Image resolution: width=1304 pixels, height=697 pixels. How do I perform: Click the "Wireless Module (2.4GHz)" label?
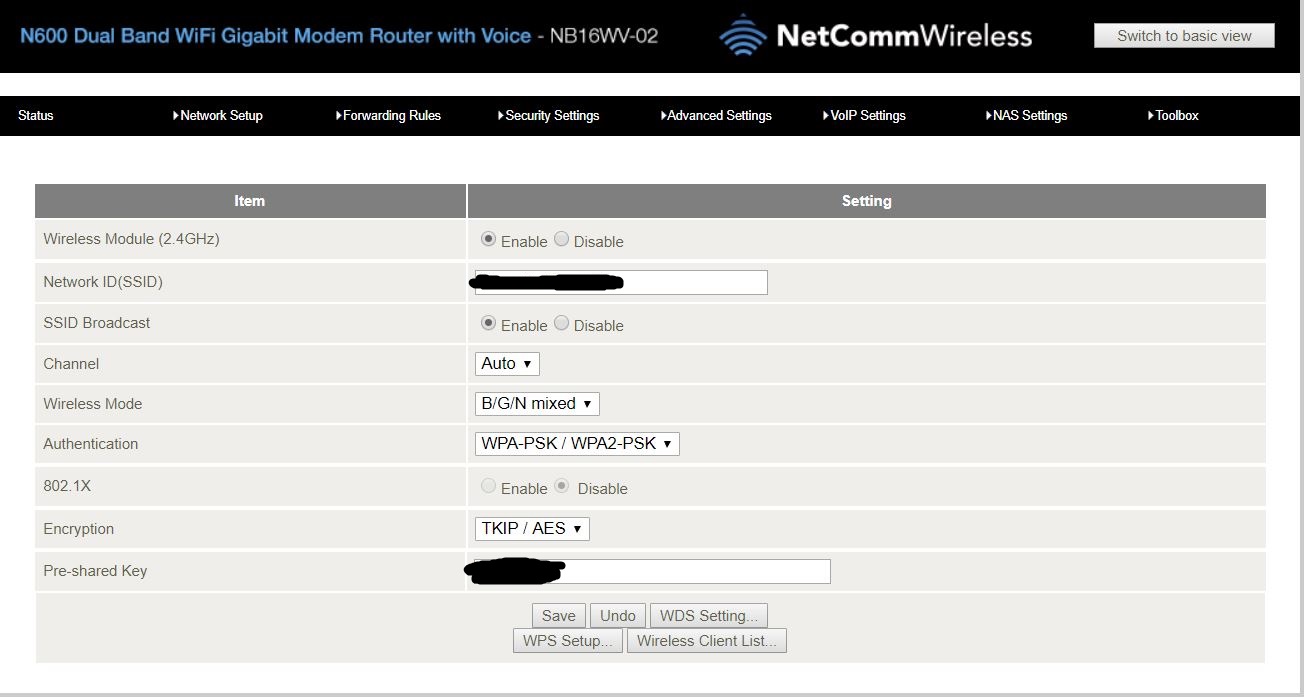coord(131,240)
